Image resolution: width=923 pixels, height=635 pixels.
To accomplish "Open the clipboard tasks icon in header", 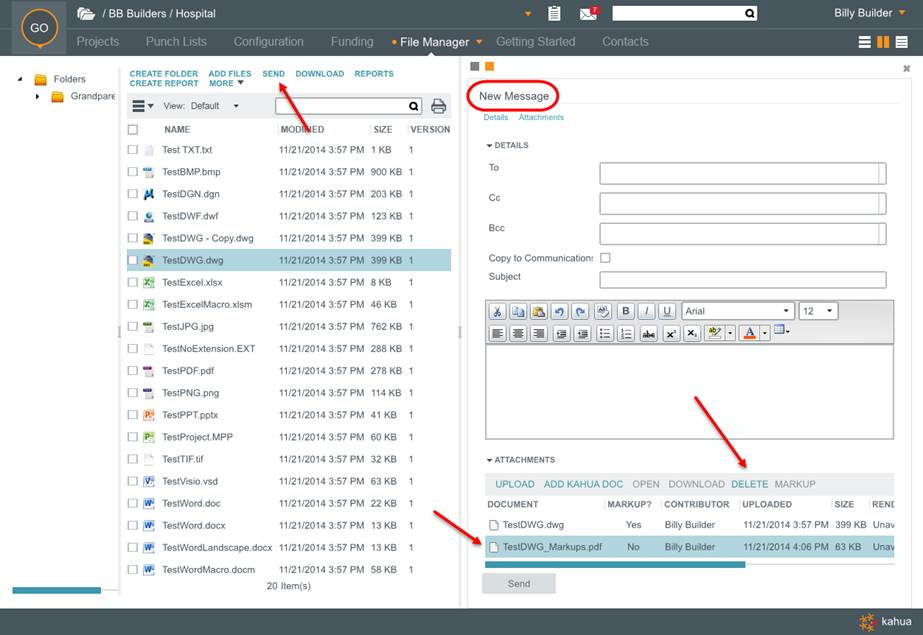I will [555, 14].
